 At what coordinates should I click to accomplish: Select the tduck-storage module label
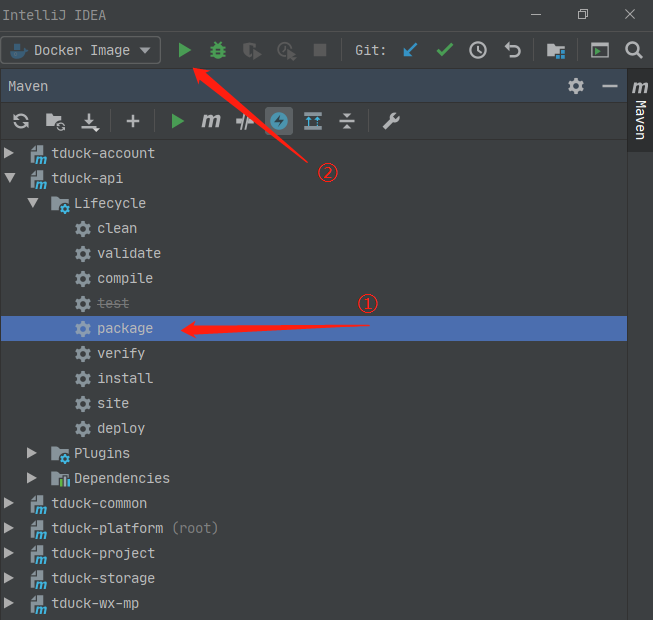click(103, 578)
